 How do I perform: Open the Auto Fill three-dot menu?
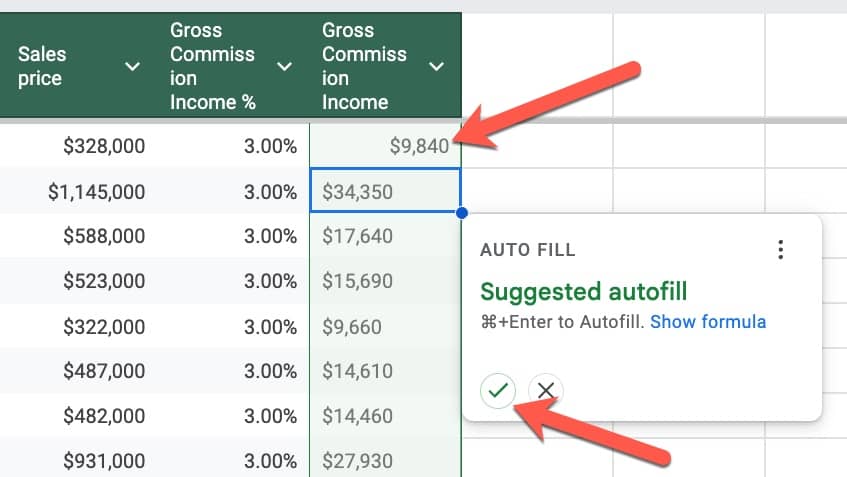click(x=781, y=250)
